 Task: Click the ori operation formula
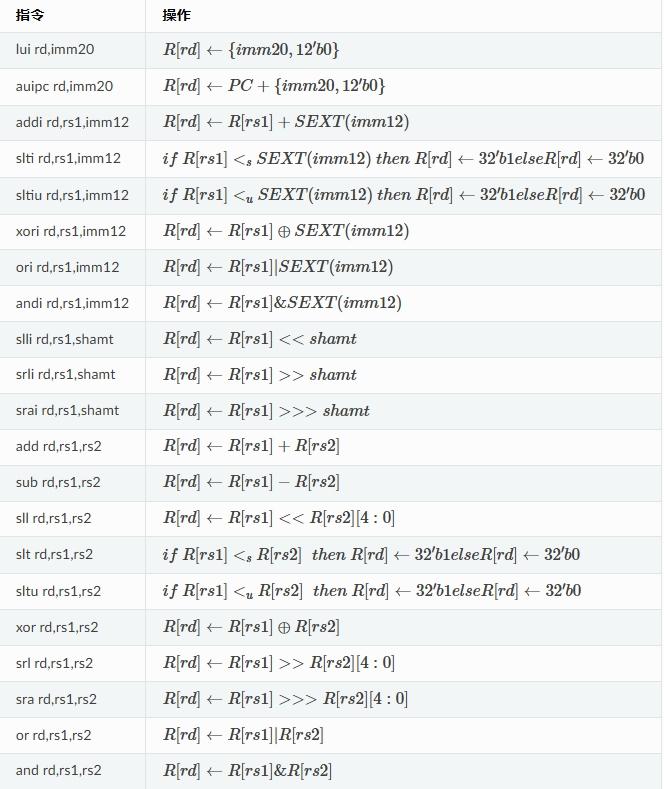pos(278,267)
